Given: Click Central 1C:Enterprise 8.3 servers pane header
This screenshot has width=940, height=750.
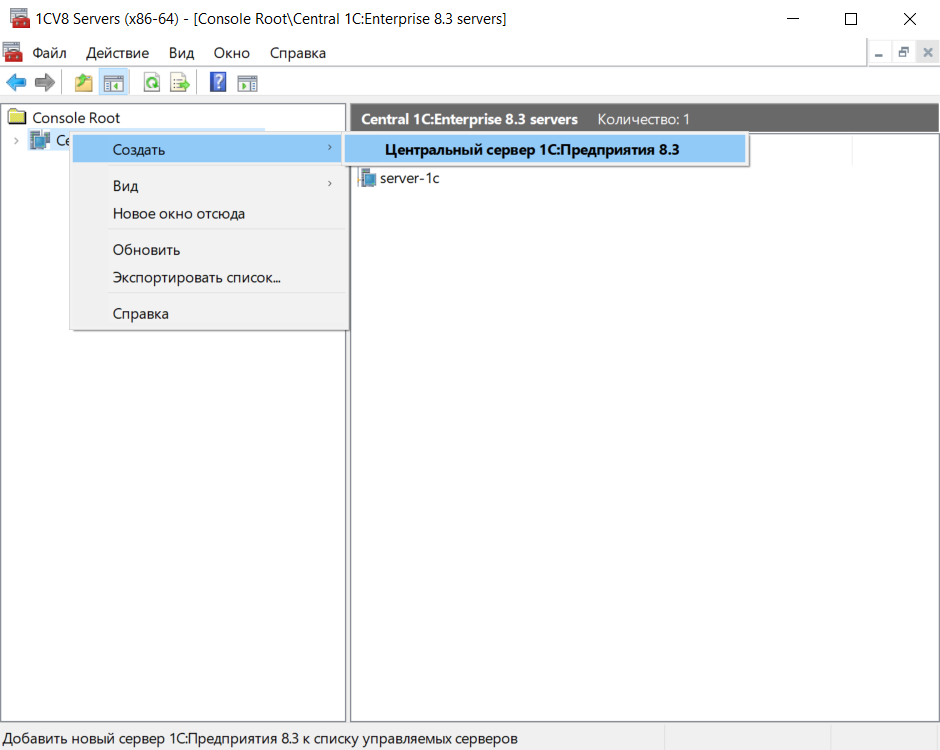Looking at the screenshot, I should coord(469,119).
